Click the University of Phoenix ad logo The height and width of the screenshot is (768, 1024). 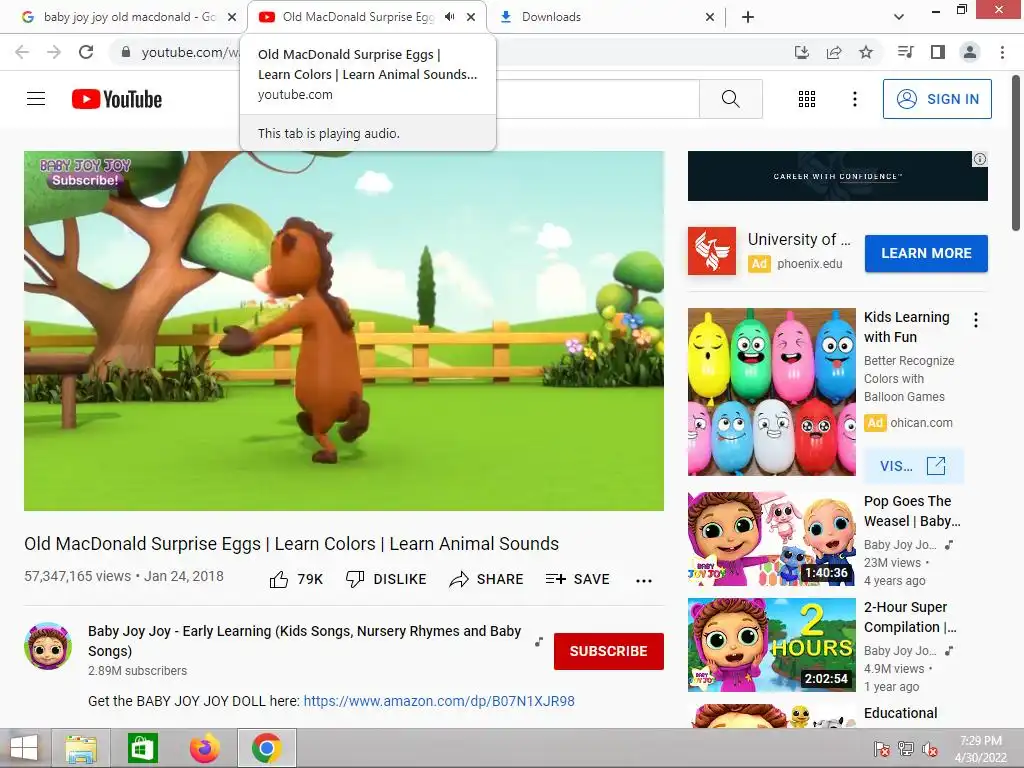click(x=712, y=251)
